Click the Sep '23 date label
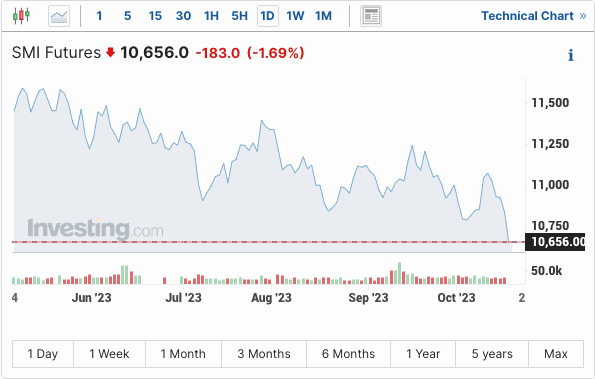The image size is (595, 379). [x=368, y=298]
